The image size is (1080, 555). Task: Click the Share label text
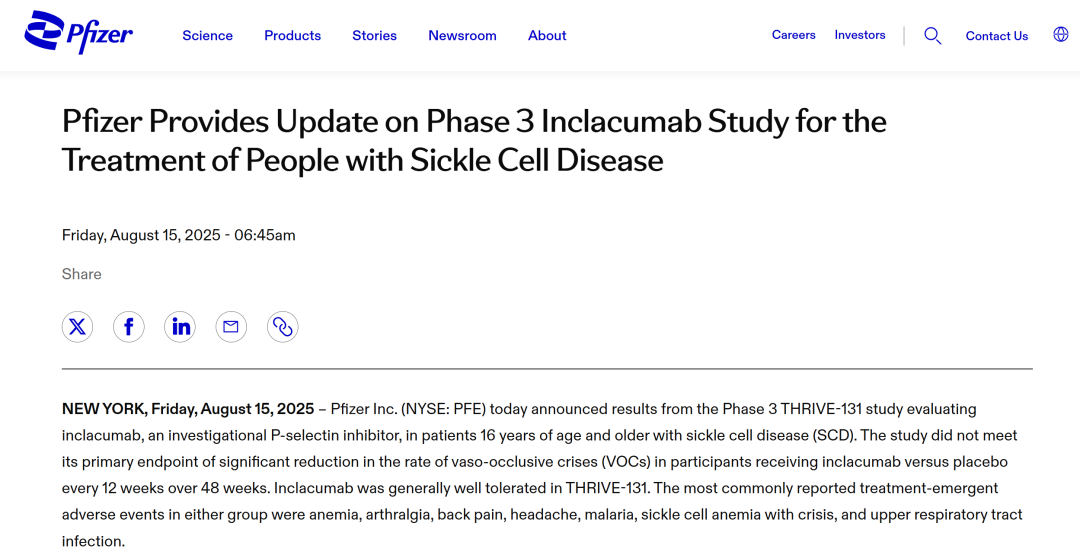(x=81, y=274)
